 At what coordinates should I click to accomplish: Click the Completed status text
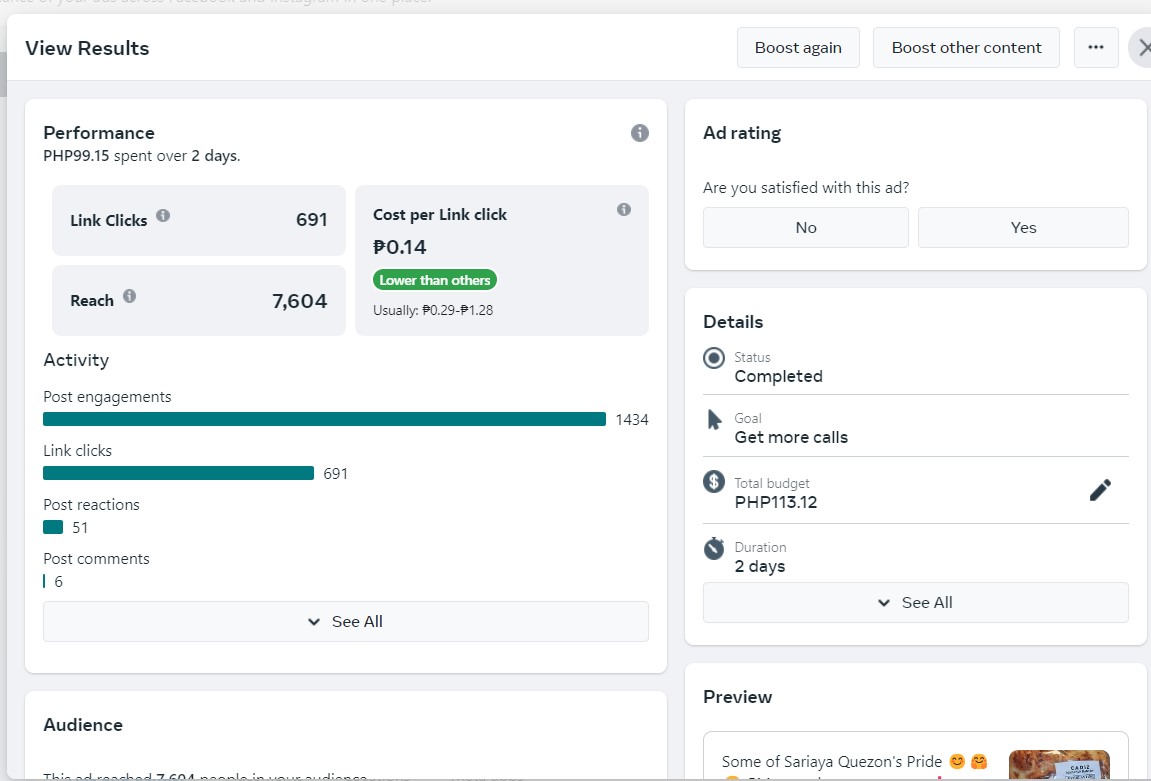coord(778,377)
